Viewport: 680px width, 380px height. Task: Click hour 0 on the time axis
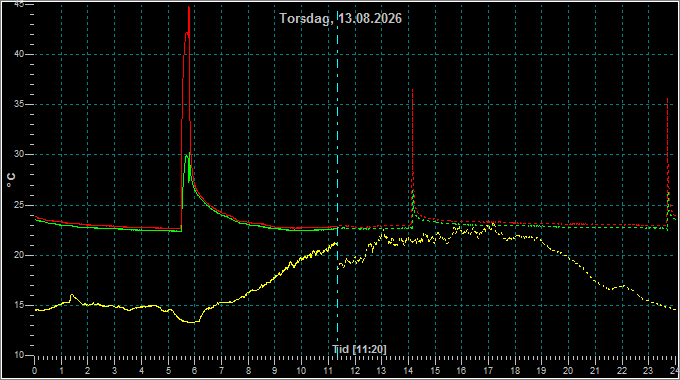(x=35, y=371)
